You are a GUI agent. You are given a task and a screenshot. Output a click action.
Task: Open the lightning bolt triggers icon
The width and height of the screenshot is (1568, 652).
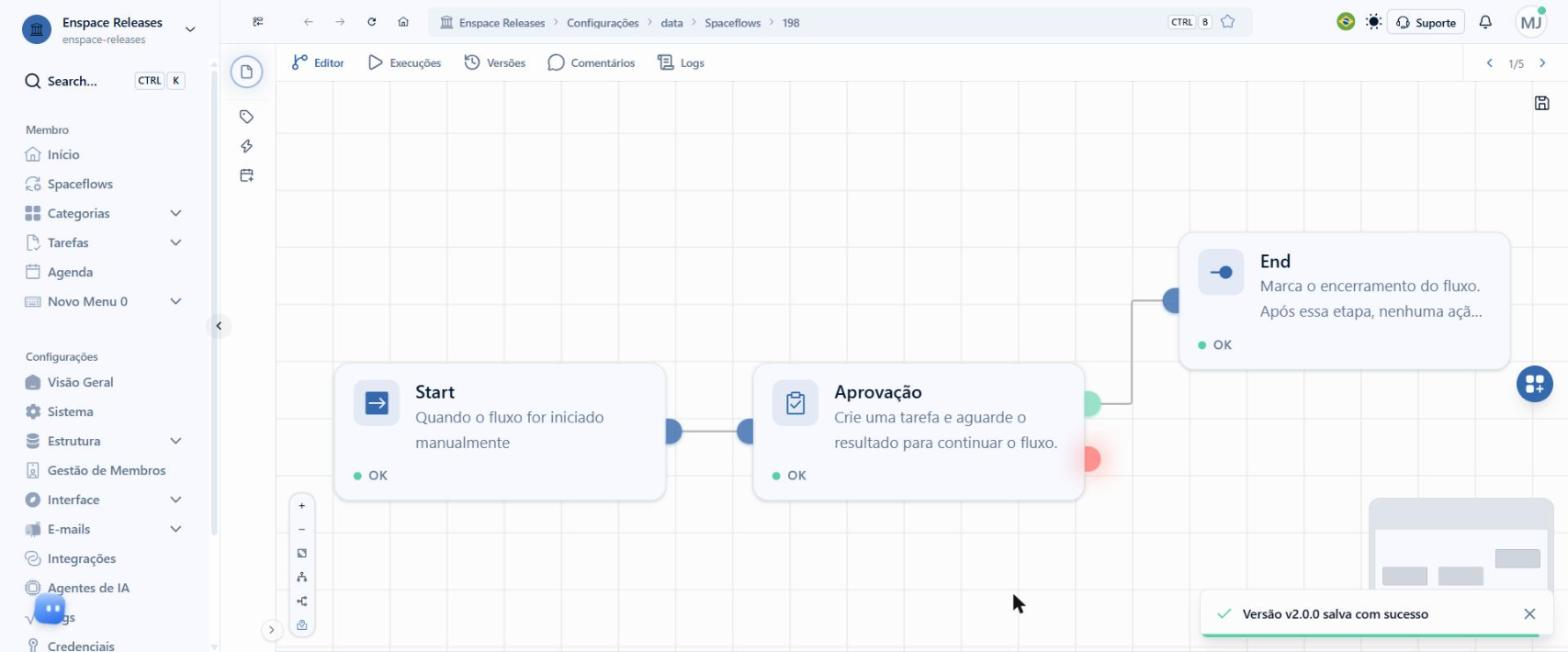coord(247,146)
